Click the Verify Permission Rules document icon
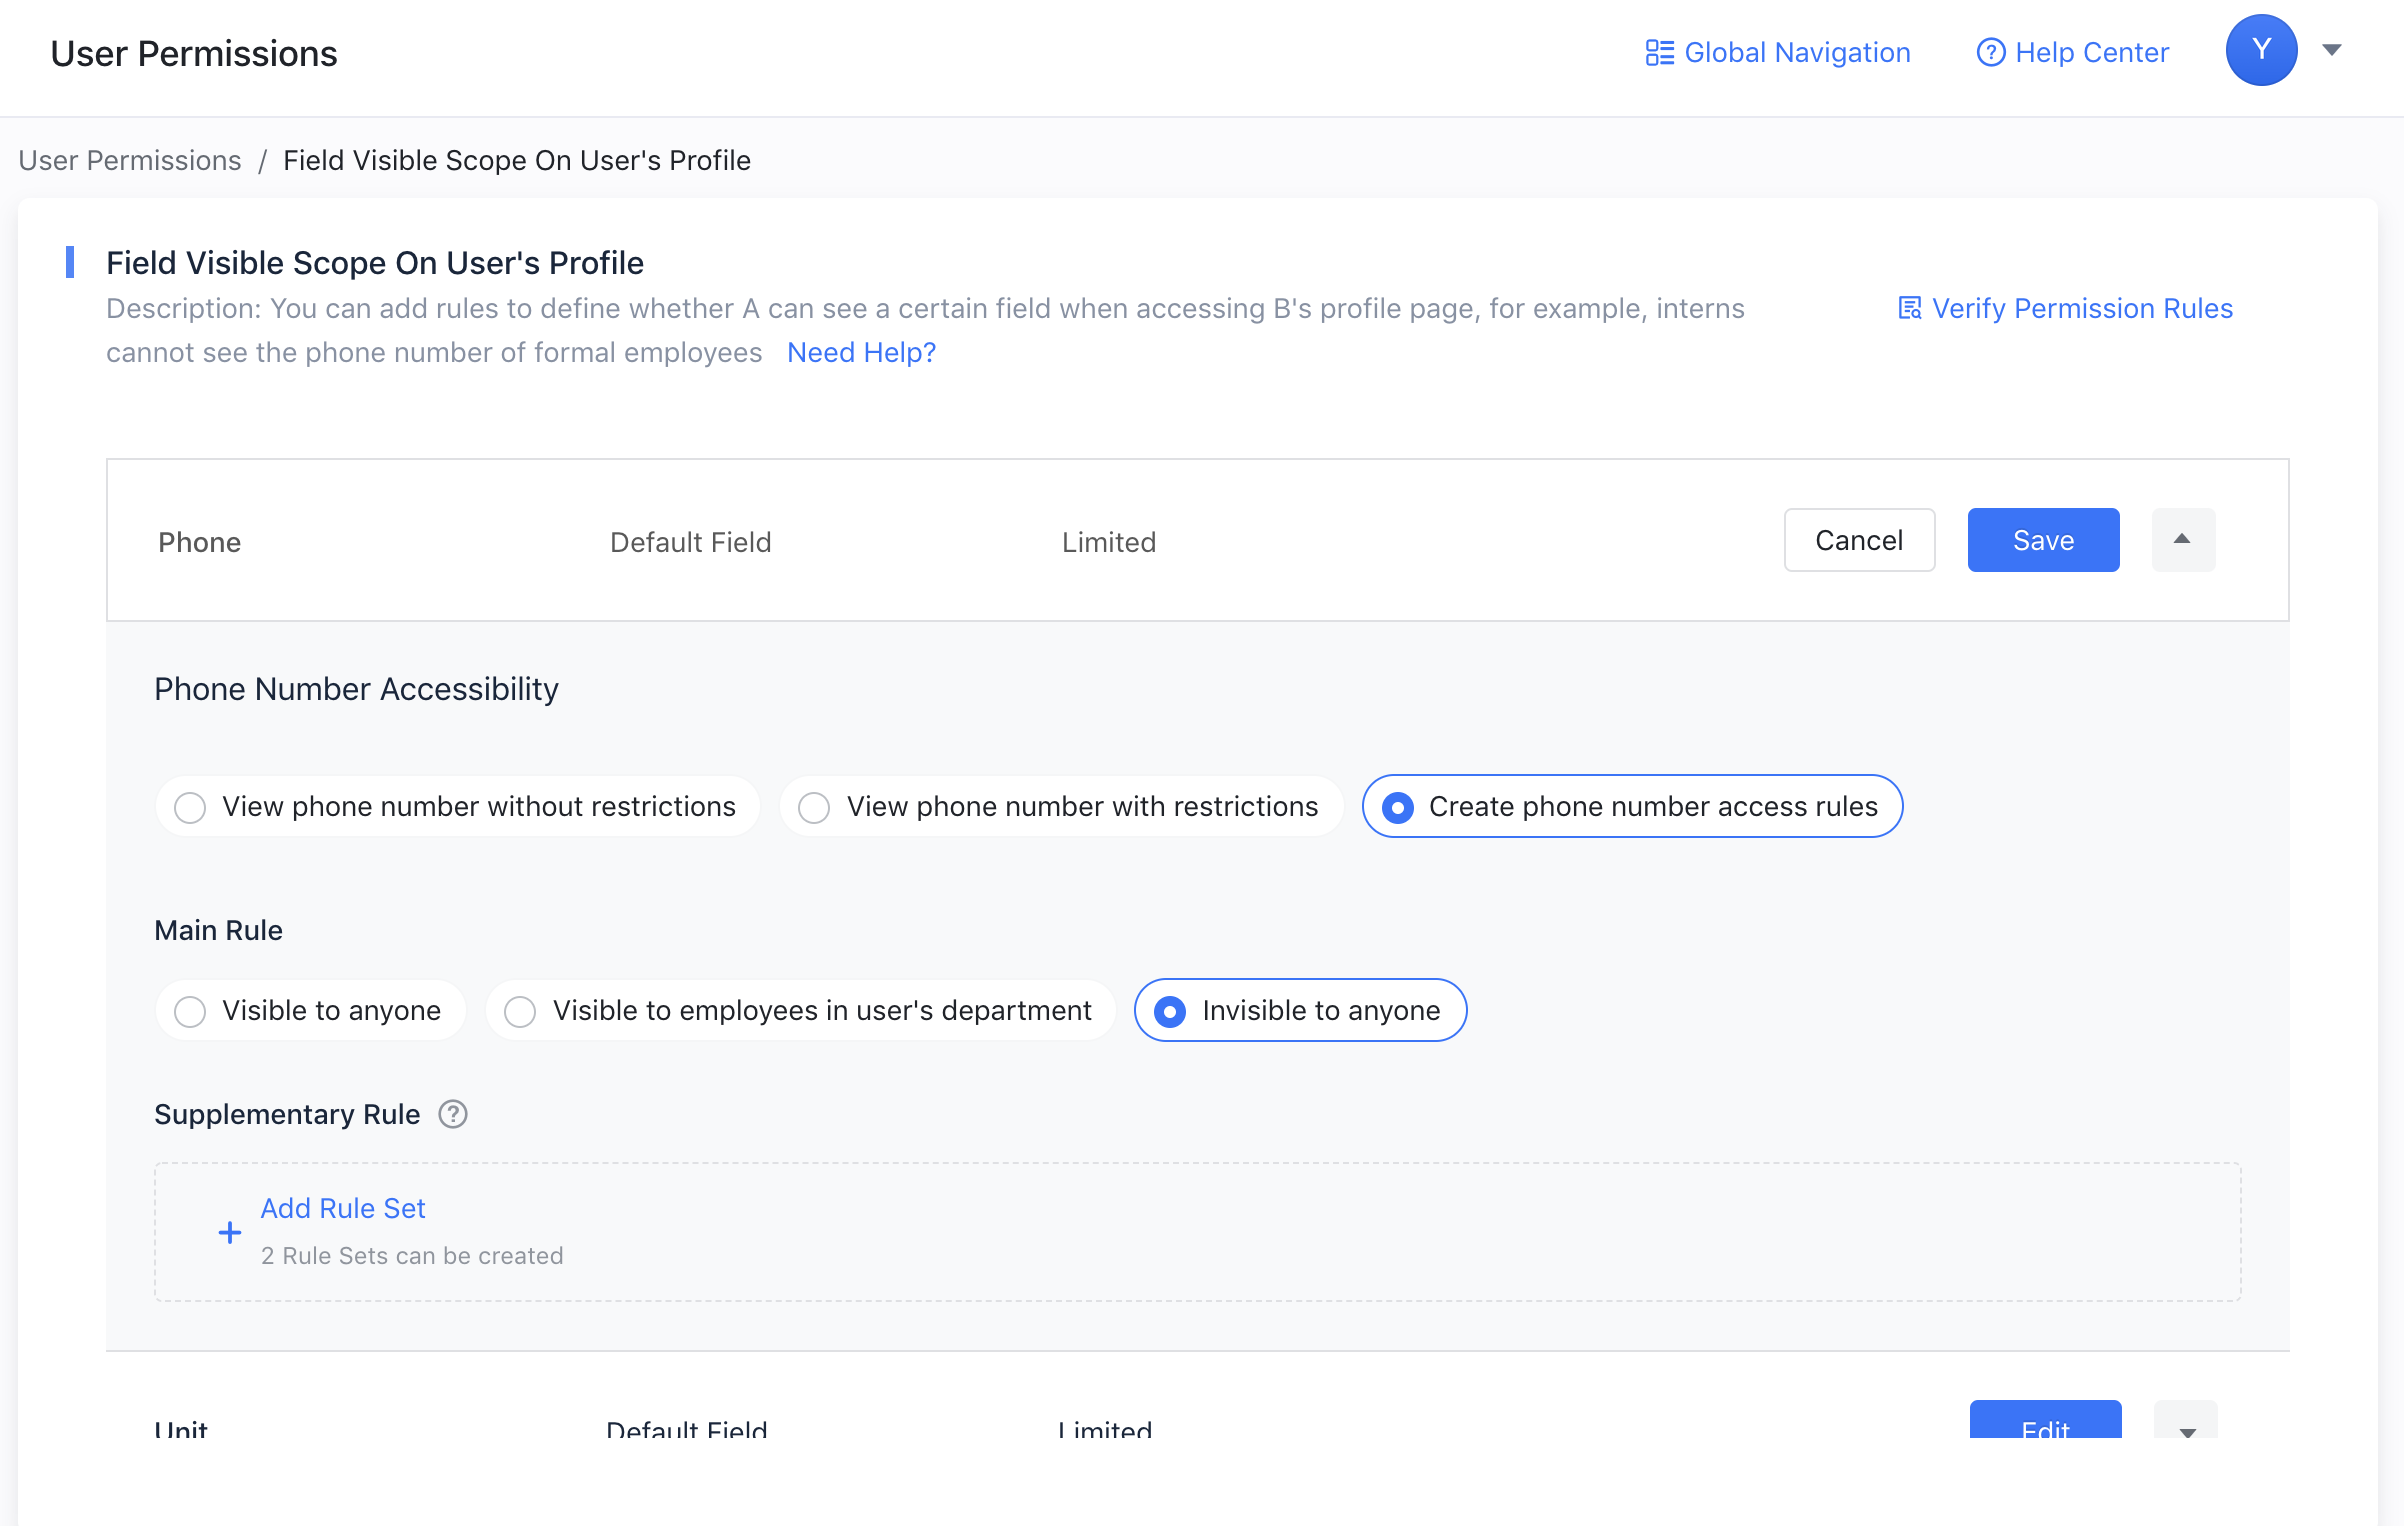This screenshot has height=1526, width=2404. click(x=1909, y=308)
